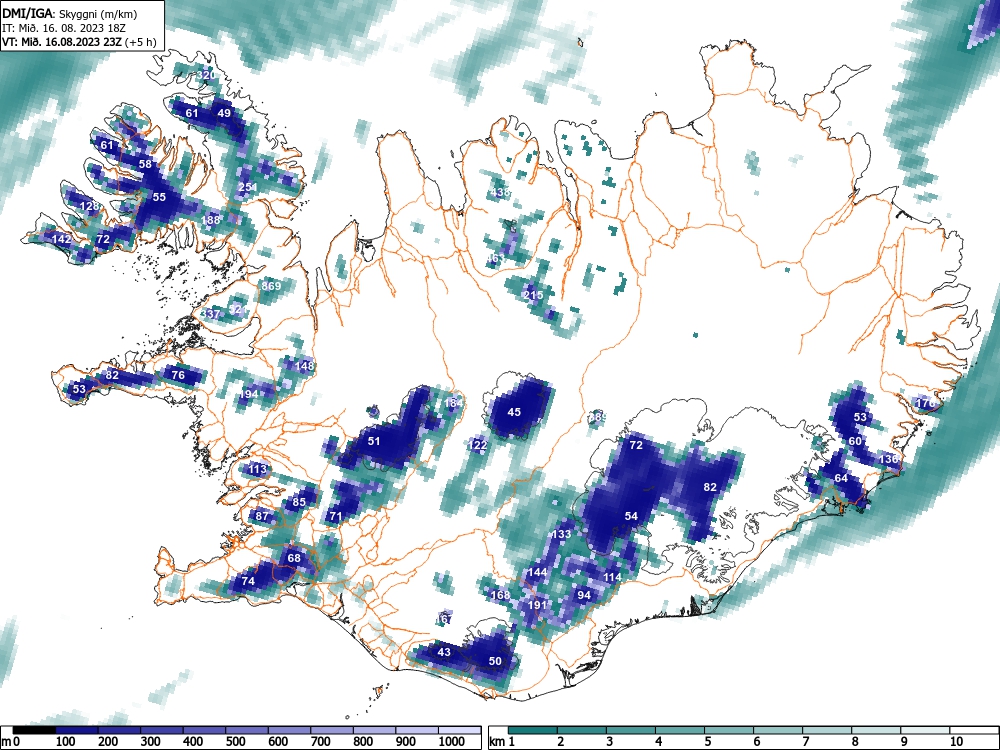The image size is (1000, 750).
Task: Click the visibility value 188
Action: [x=210, y=220]
